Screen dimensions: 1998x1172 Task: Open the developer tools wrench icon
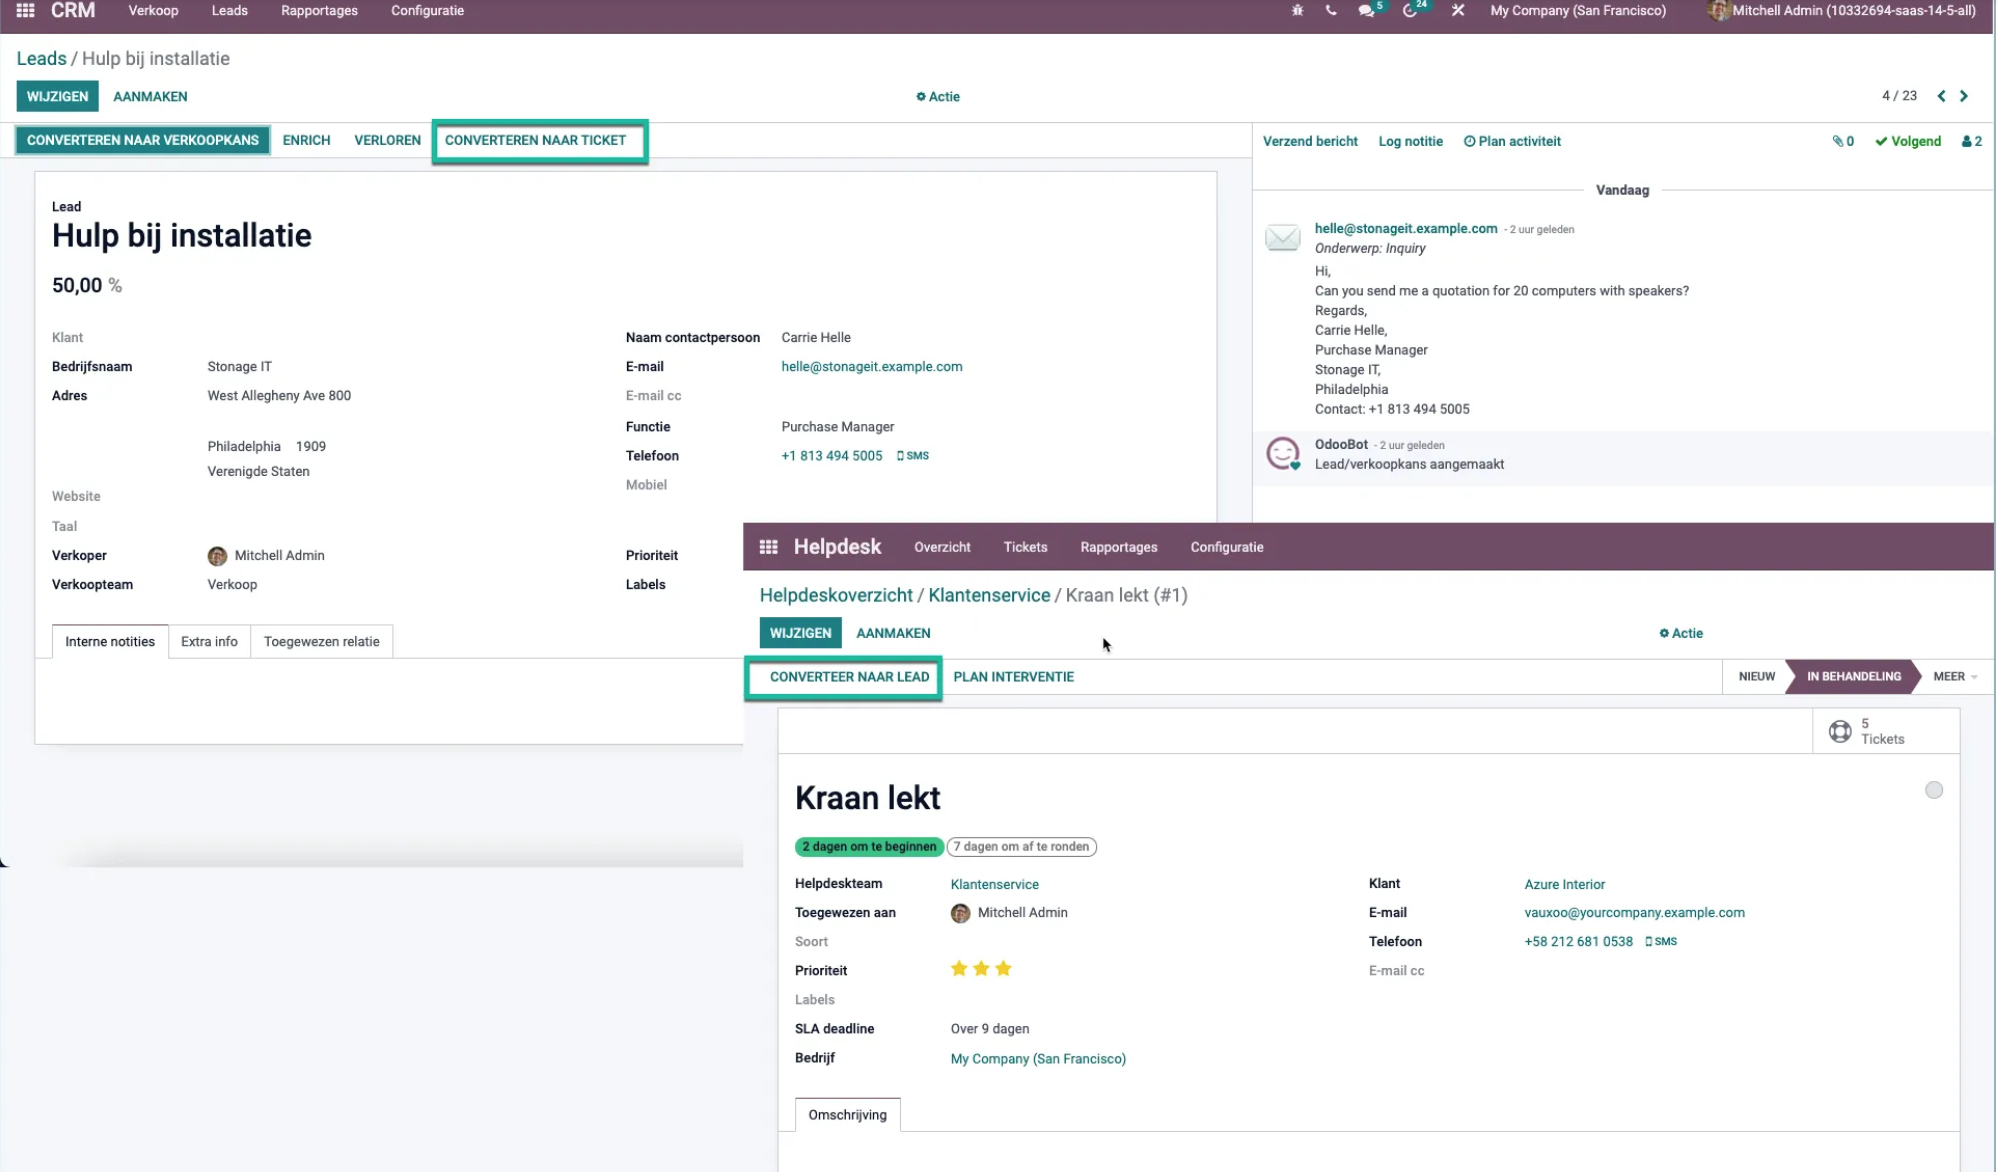(x=1457, y=11)
